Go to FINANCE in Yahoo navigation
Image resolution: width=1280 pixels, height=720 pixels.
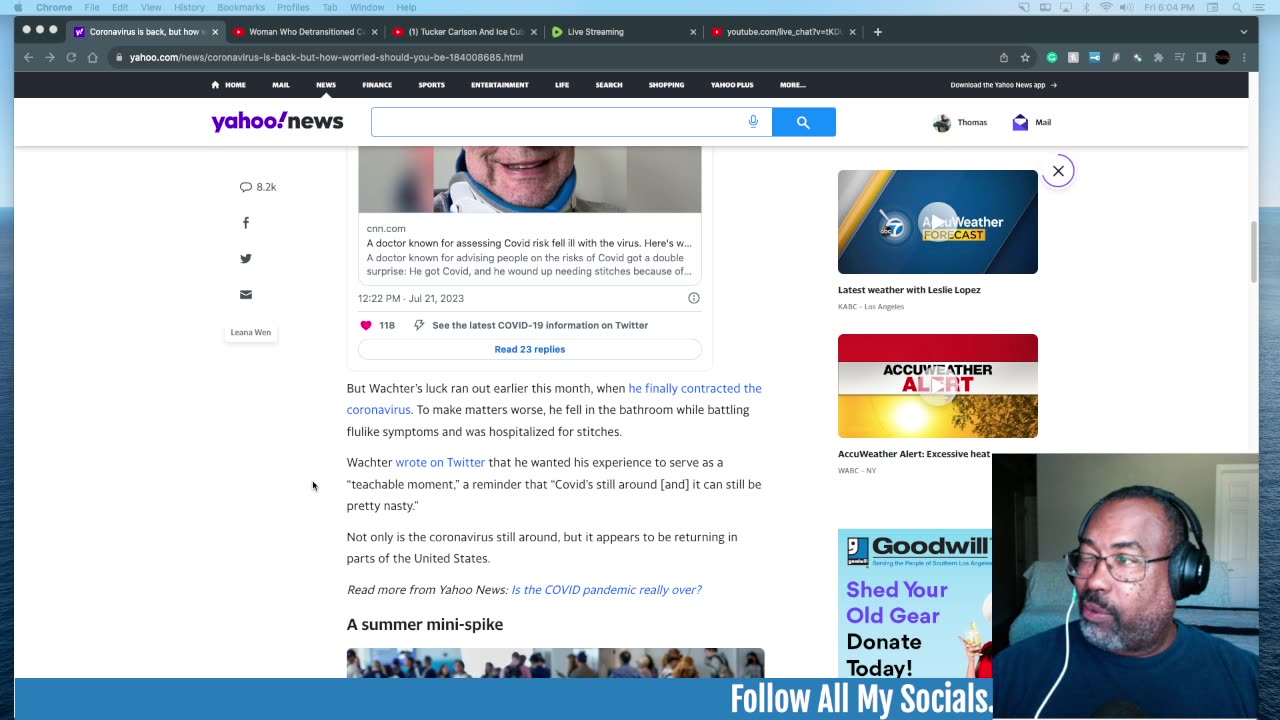click(x=377, y=85)
